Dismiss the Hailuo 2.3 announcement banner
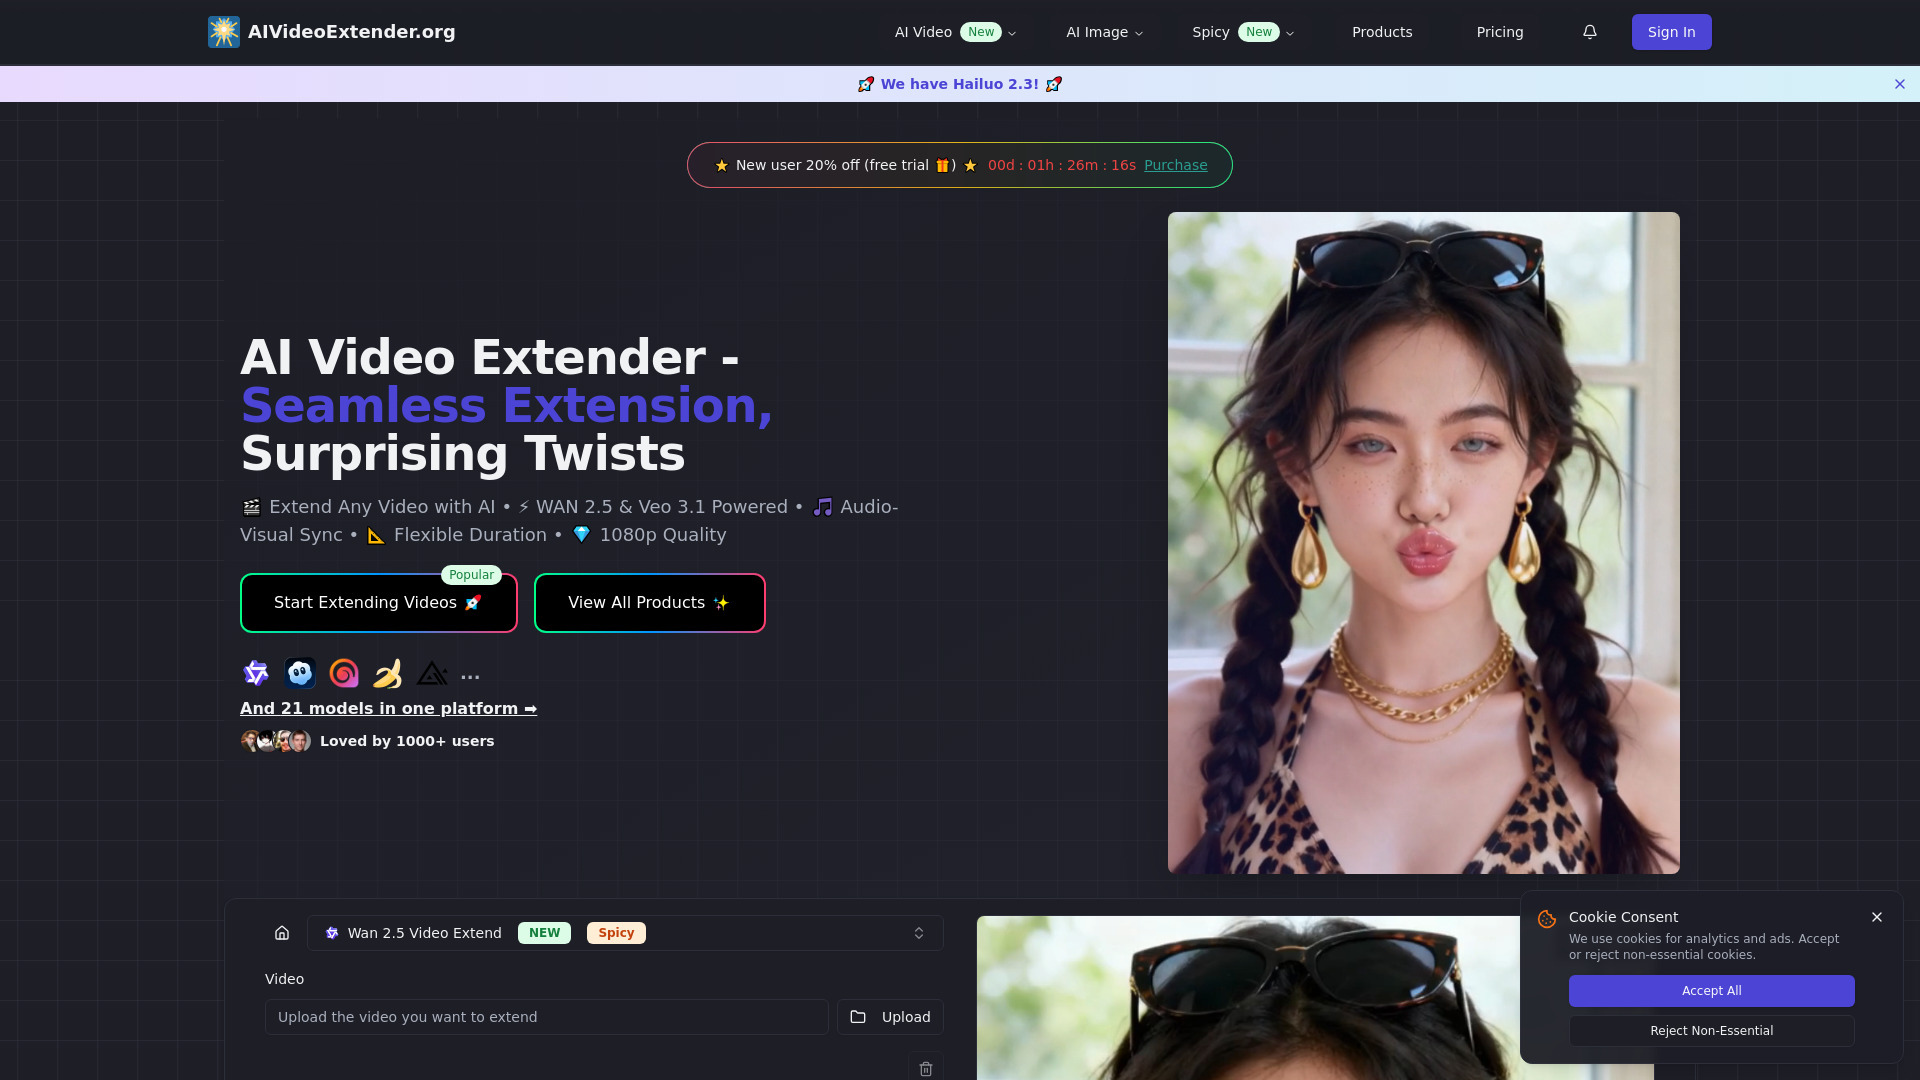 pyautogui.click(x=1900, y=84)
